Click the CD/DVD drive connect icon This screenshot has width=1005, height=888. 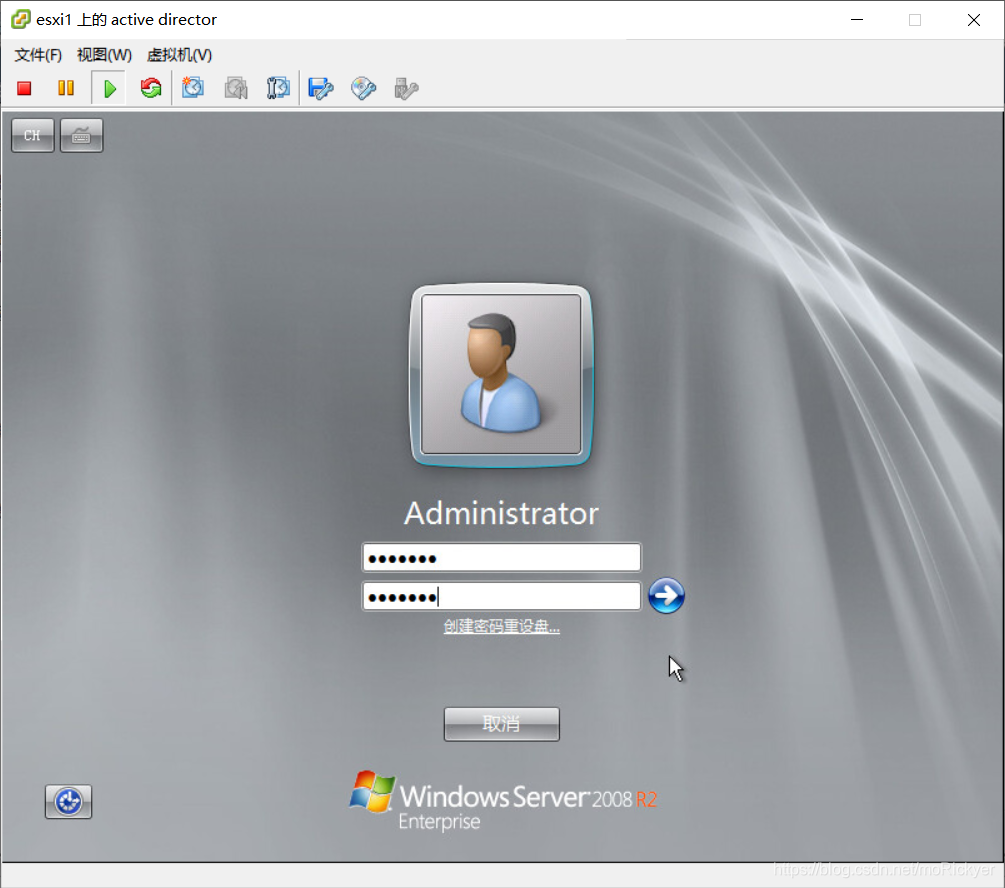pyautogui.click(x=363, y=88)
